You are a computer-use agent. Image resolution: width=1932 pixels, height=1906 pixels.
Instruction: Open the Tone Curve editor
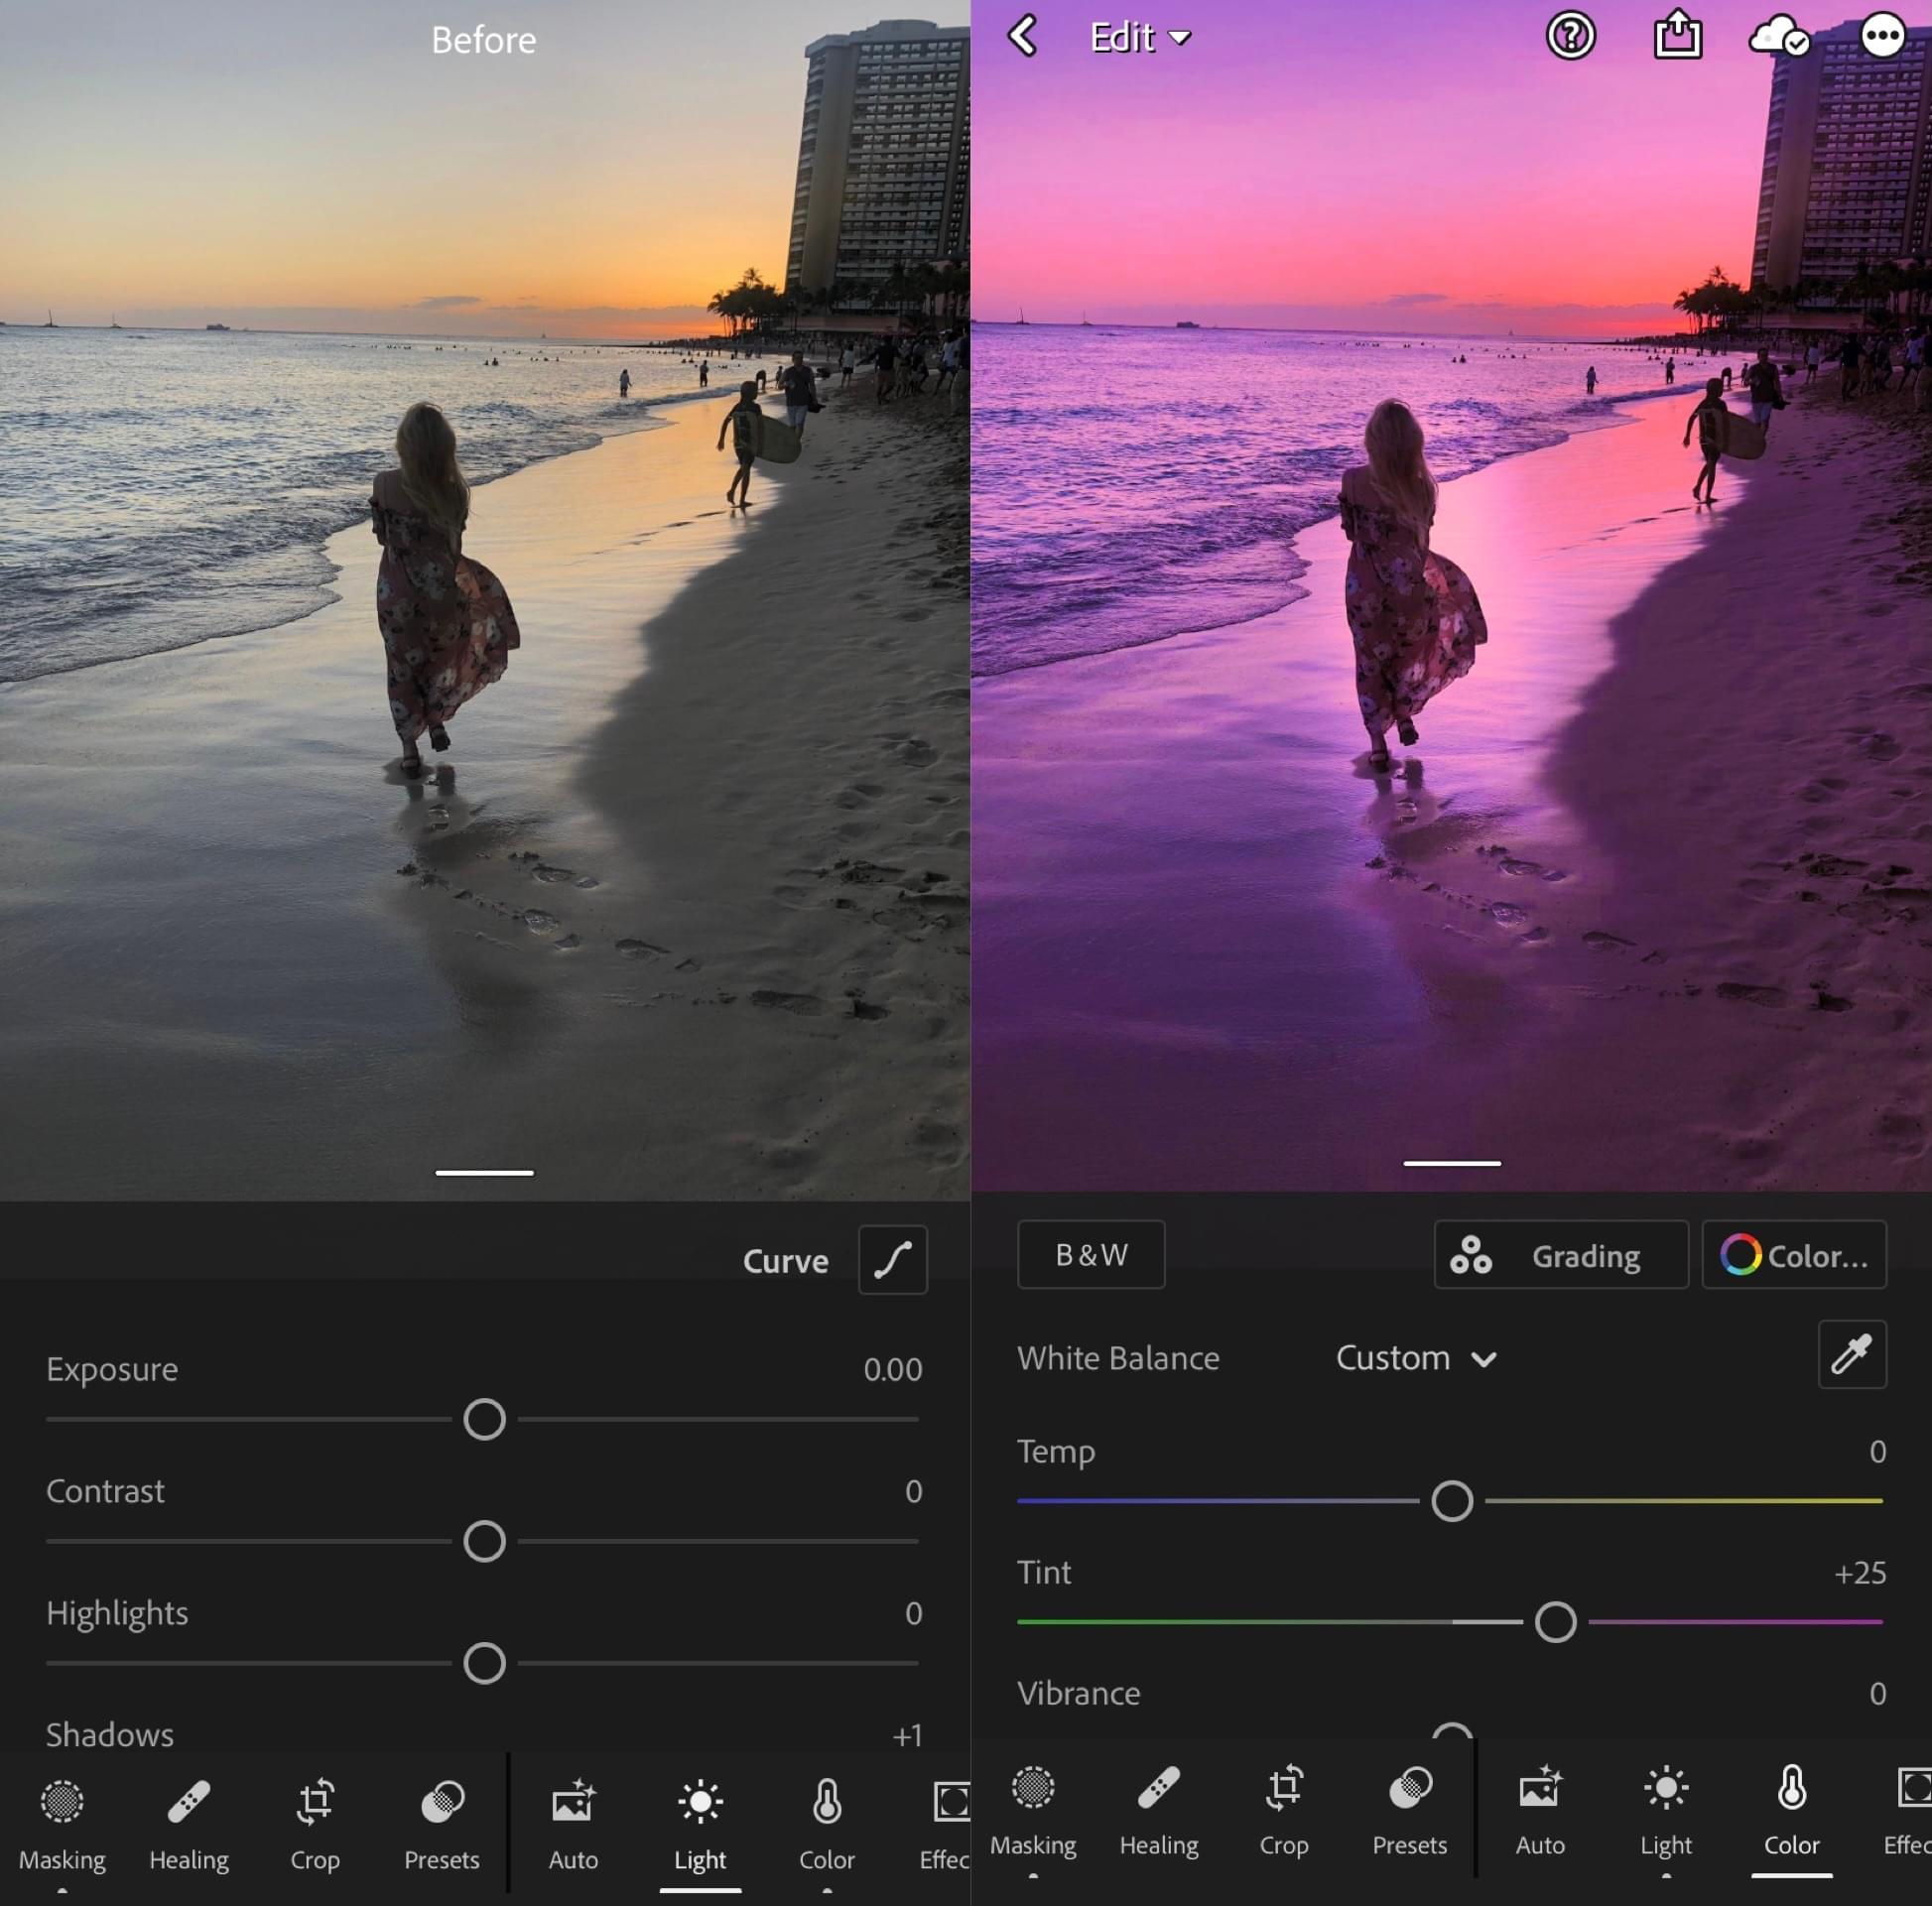click(891, 1260)
